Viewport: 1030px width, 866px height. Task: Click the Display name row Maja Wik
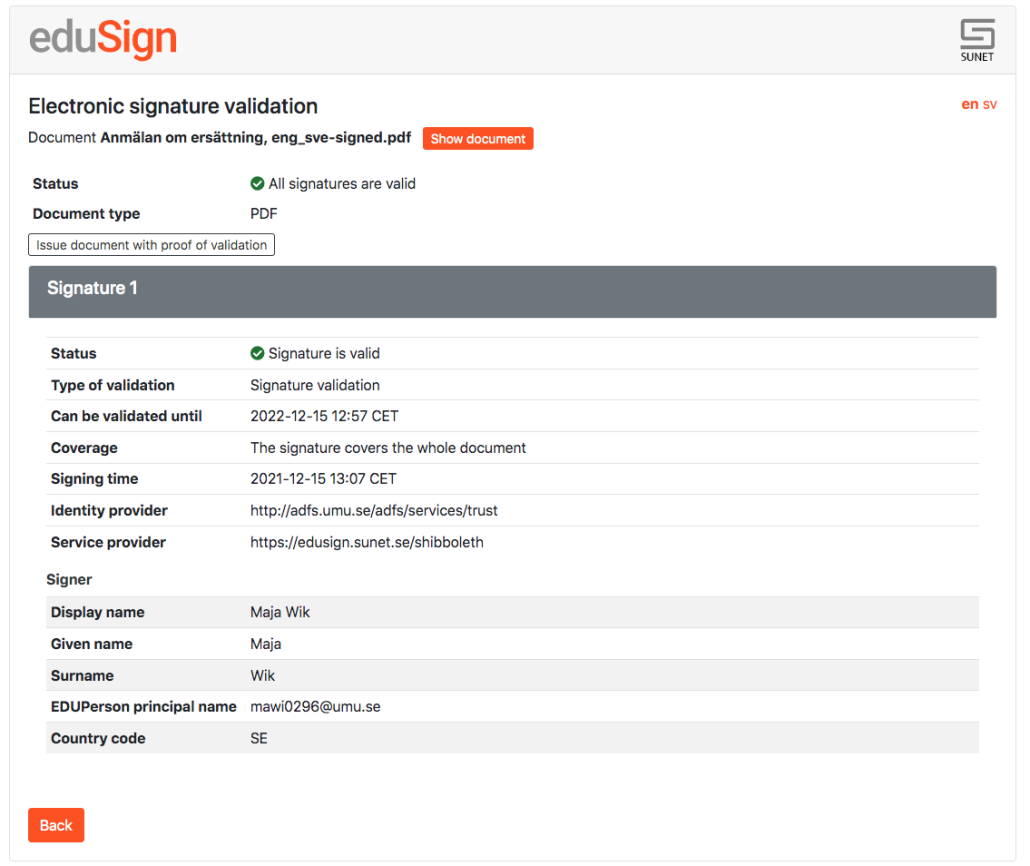coord(512,612)
